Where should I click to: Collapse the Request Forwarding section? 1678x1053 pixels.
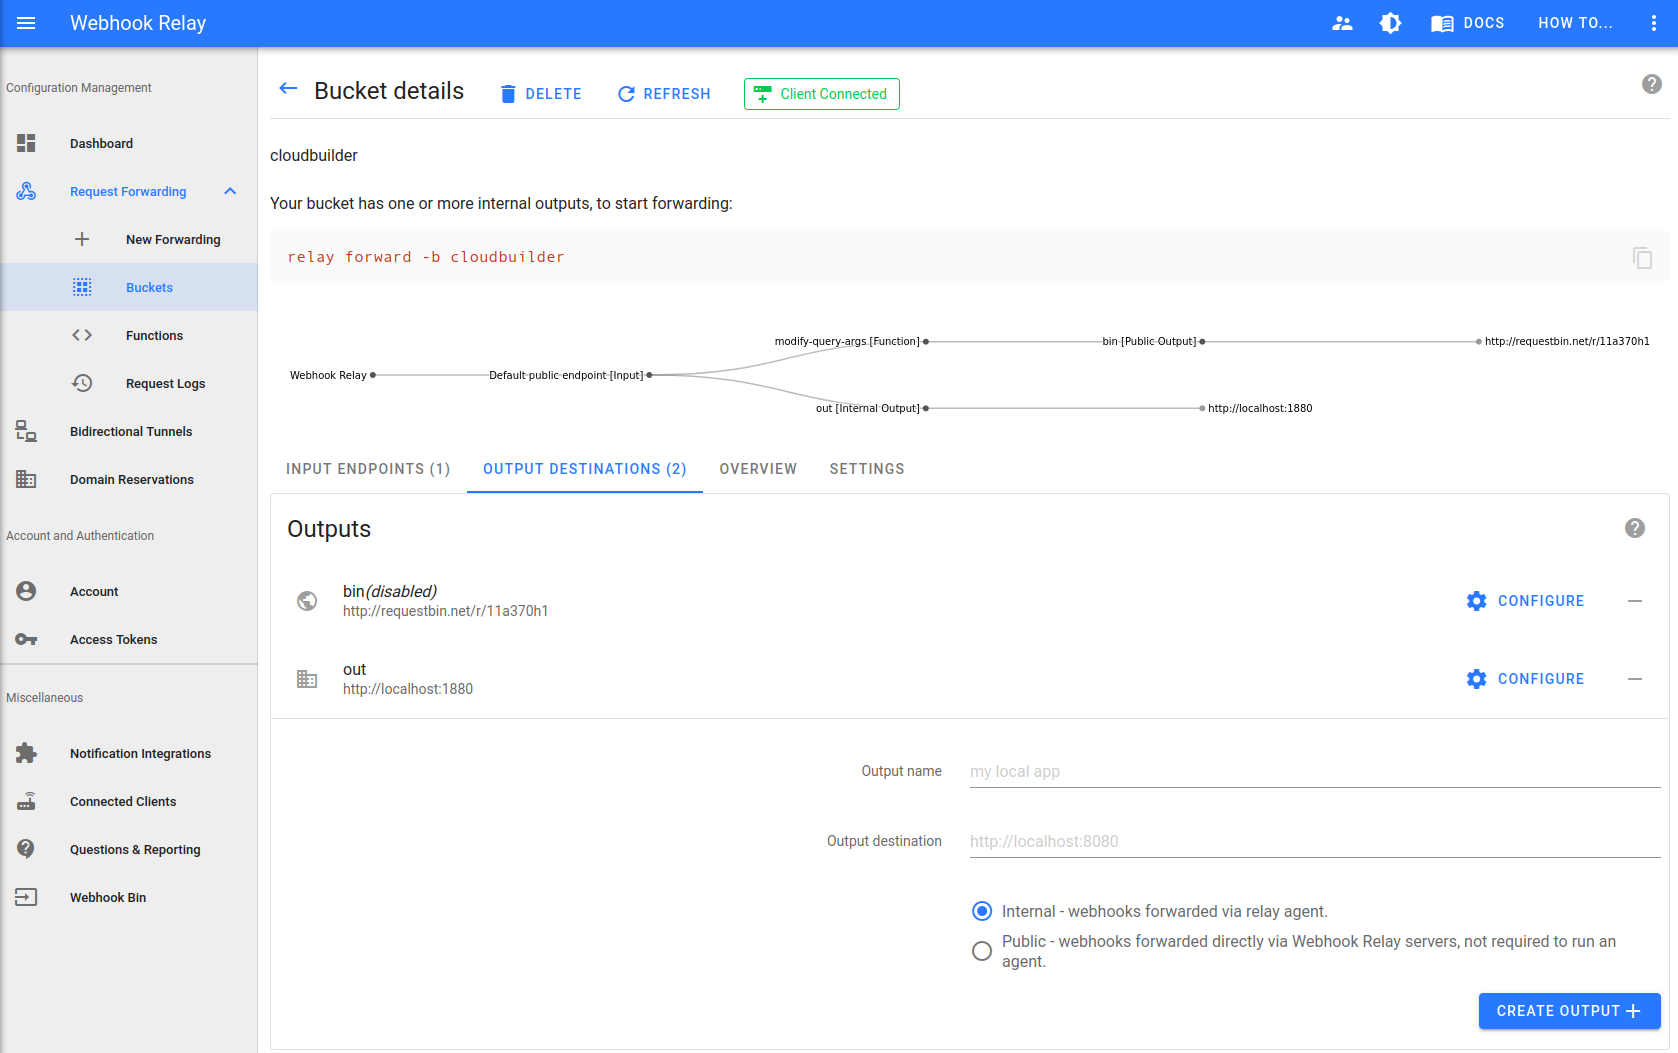coord(230,191)
